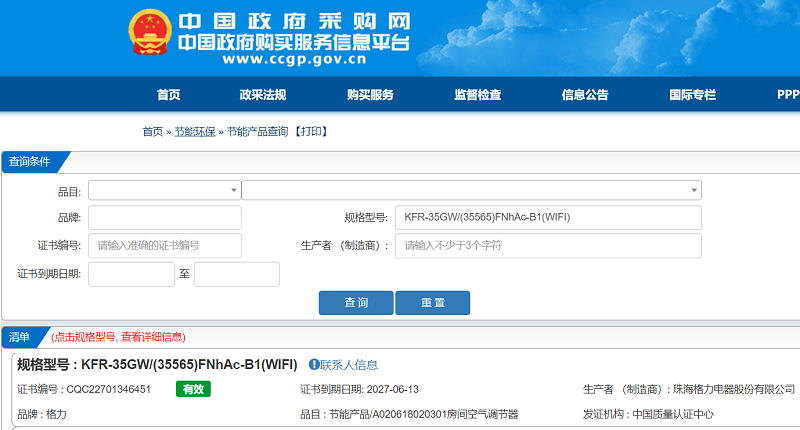Click the 查询 search button
Viewport: 800px width, 430px height.
(356, 303)
